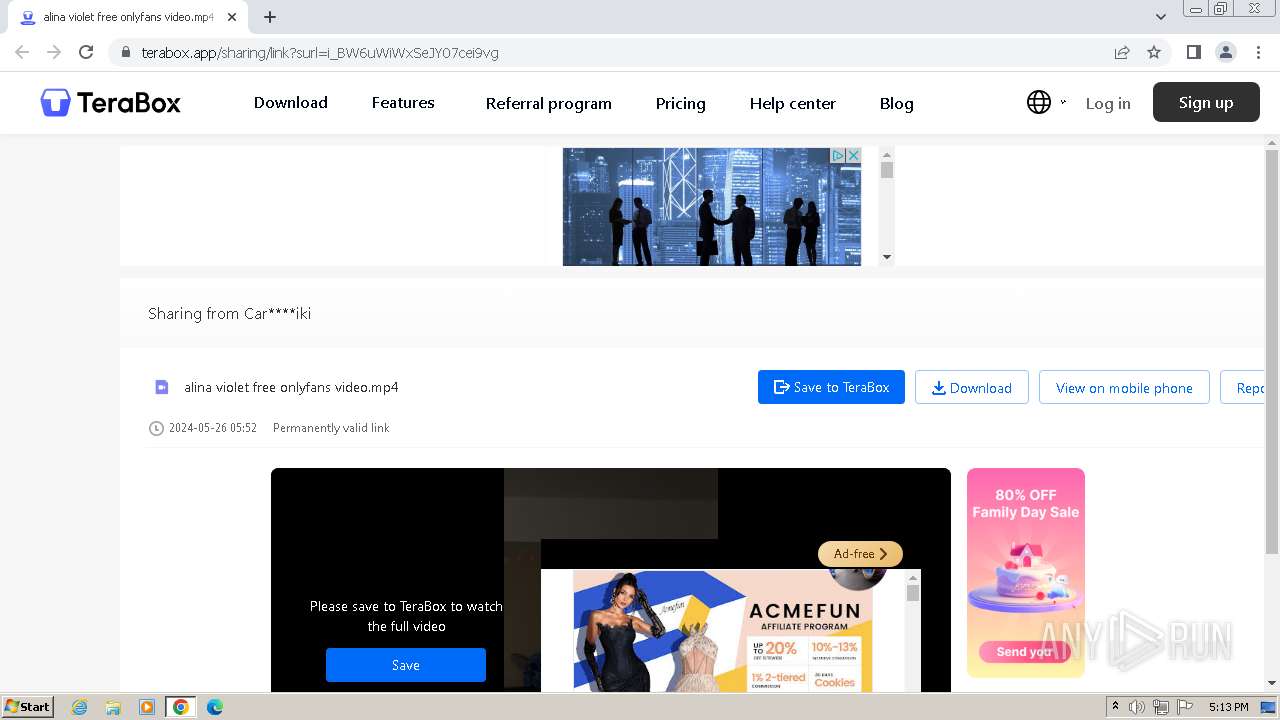
Task: Click the video file icon
Action: click(161, 387)
